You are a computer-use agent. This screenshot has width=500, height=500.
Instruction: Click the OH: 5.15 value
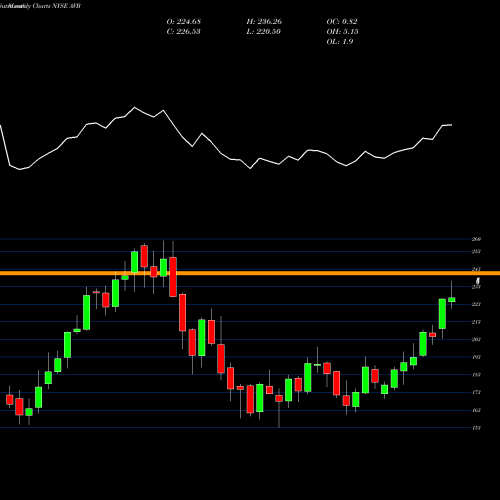pyautogui.click(x=342, y=32)
